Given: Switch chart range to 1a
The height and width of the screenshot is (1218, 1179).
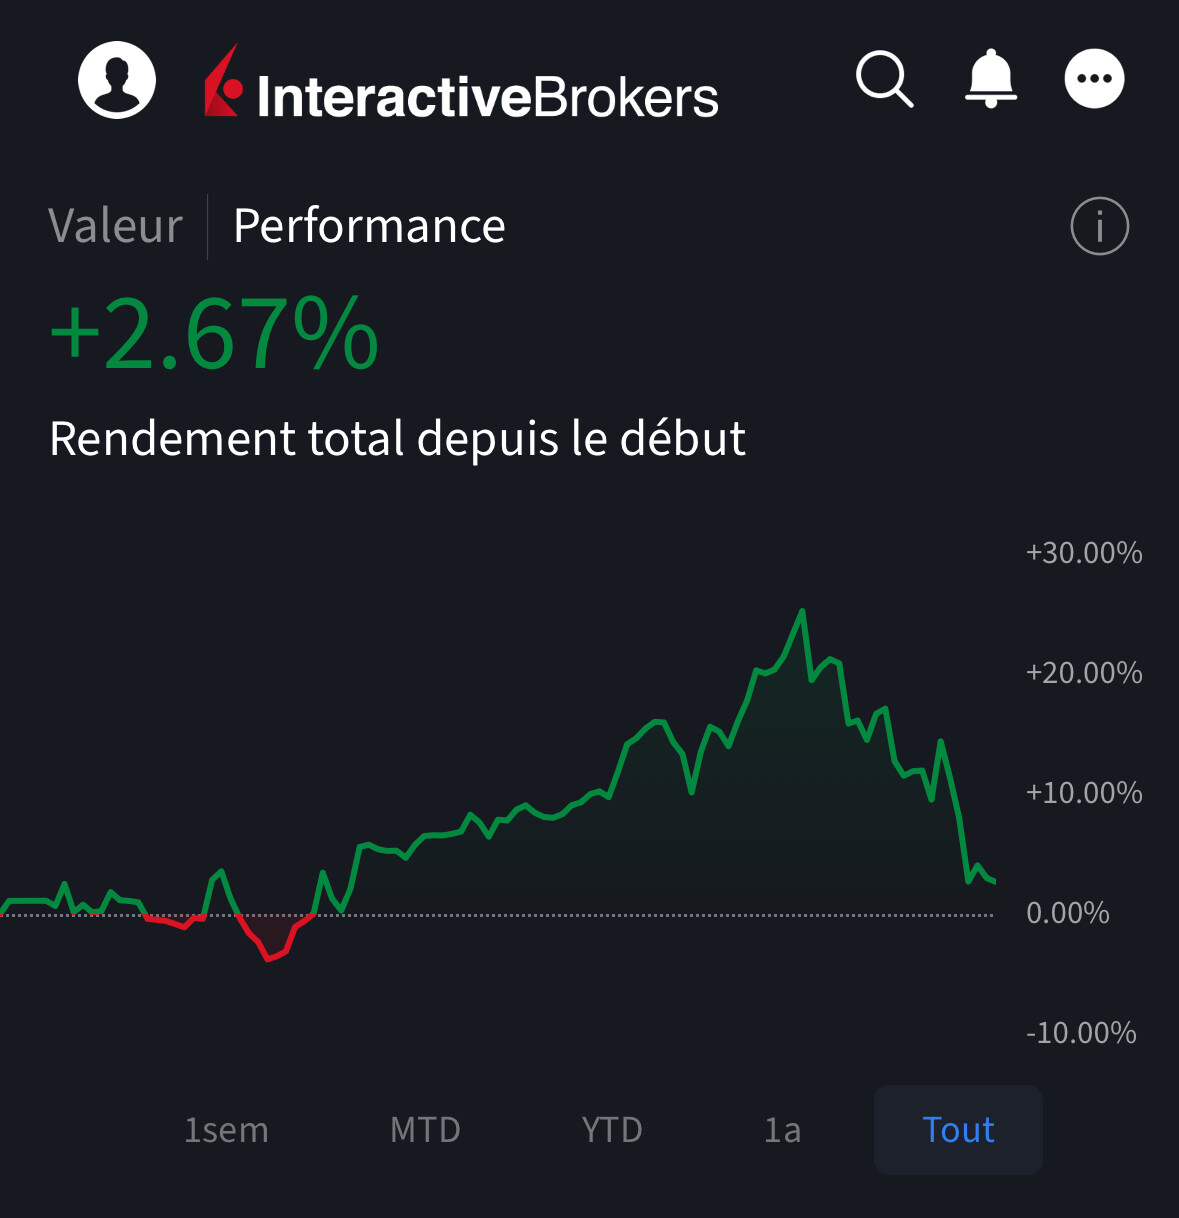Looking at the screenshot, I should coord(783,1130).
